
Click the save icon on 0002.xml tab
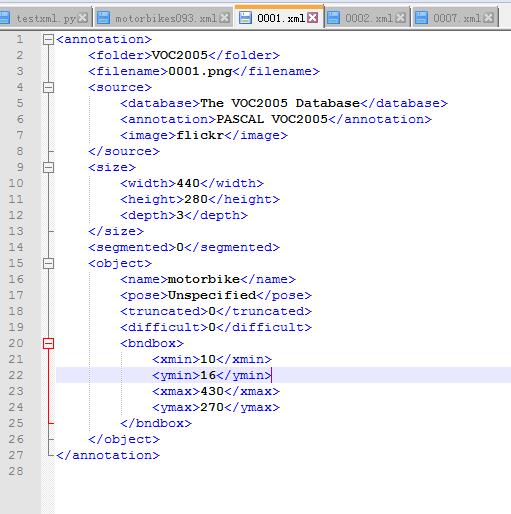(333, 18)
